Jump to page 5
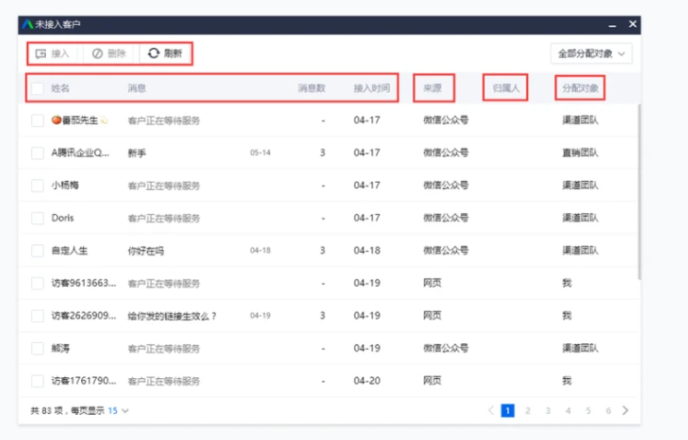Image resolution: width=688 pixels, height=440 pixels. [x=588, y=411]
